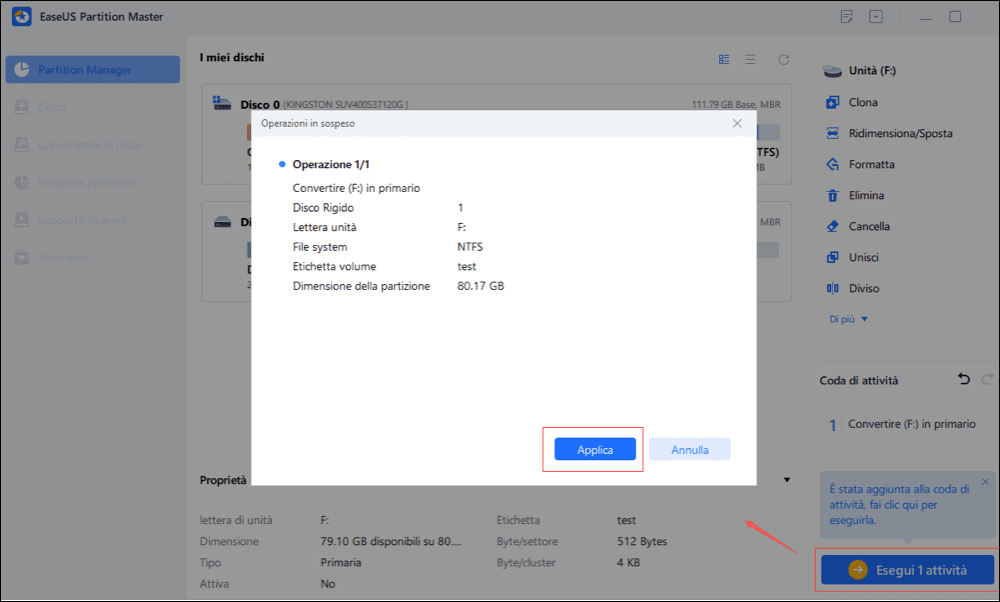Click the 512 Bytes value in Proprietà
The height and width of the screenshot is (602, 1000).
[642, 541]
